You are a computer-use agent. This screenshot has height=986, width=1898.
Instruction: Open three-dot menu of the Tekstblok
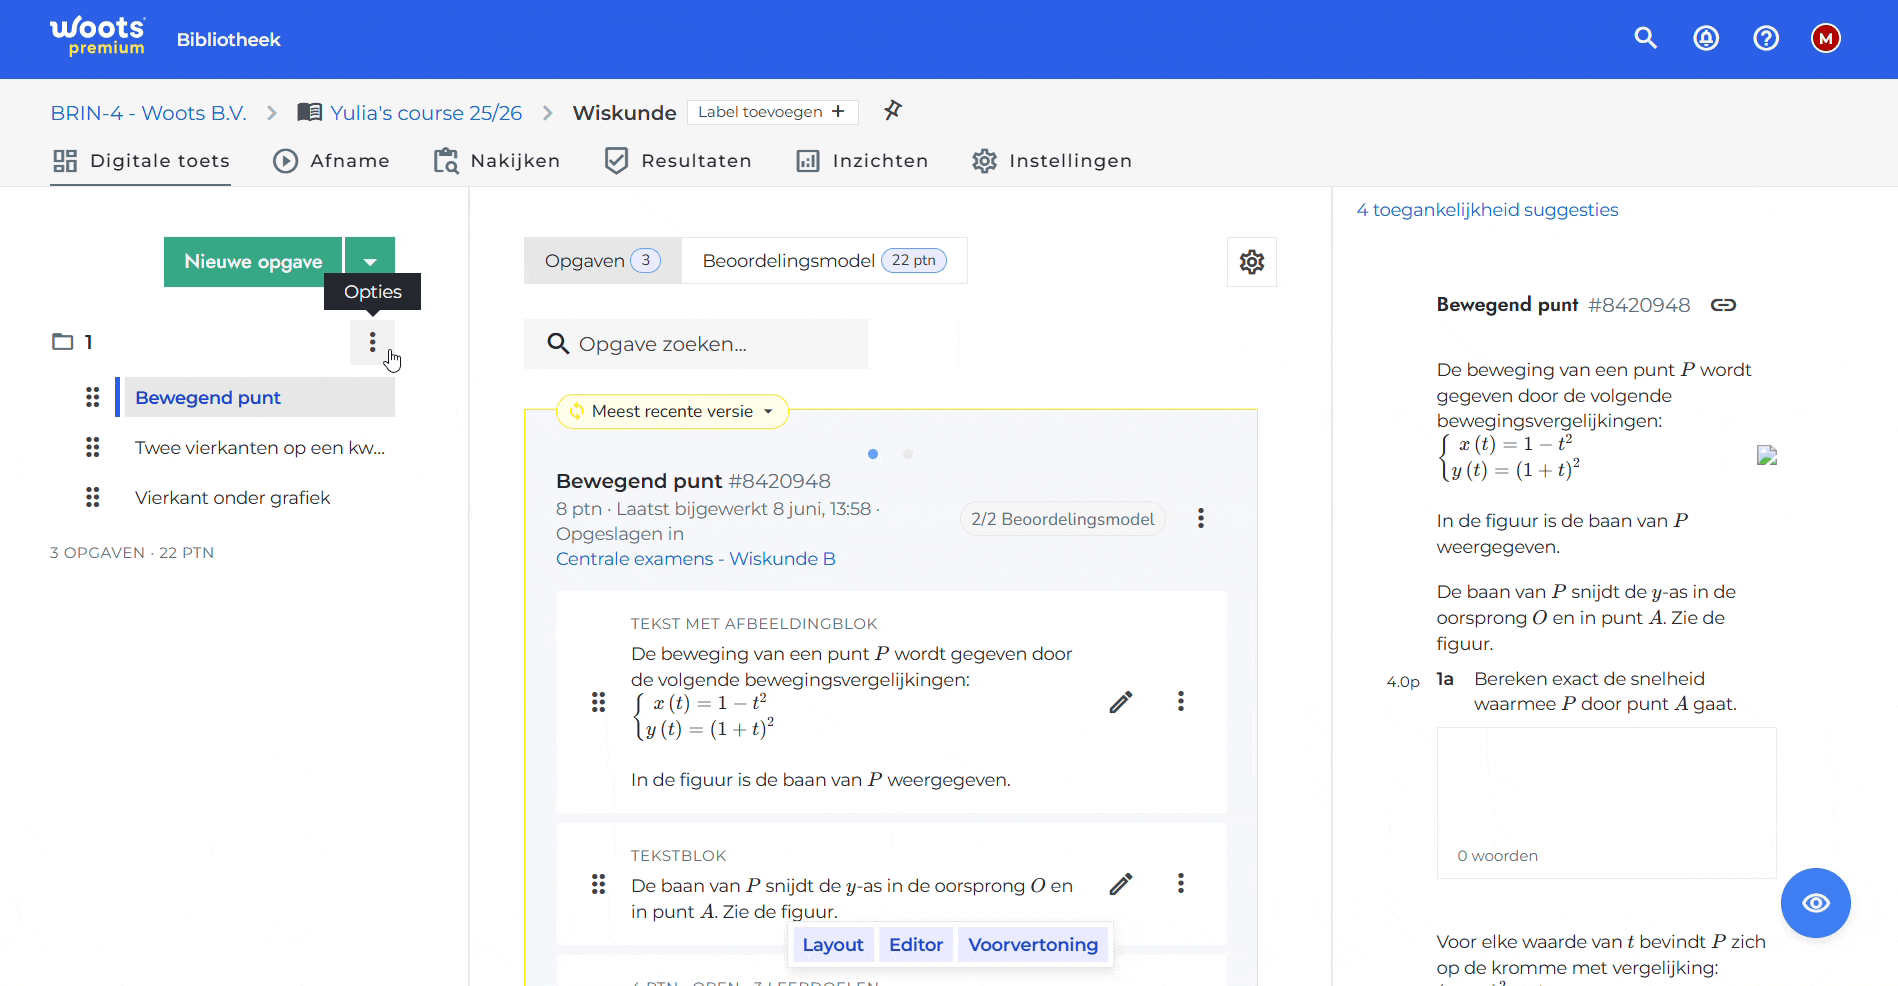[1181, 883]
